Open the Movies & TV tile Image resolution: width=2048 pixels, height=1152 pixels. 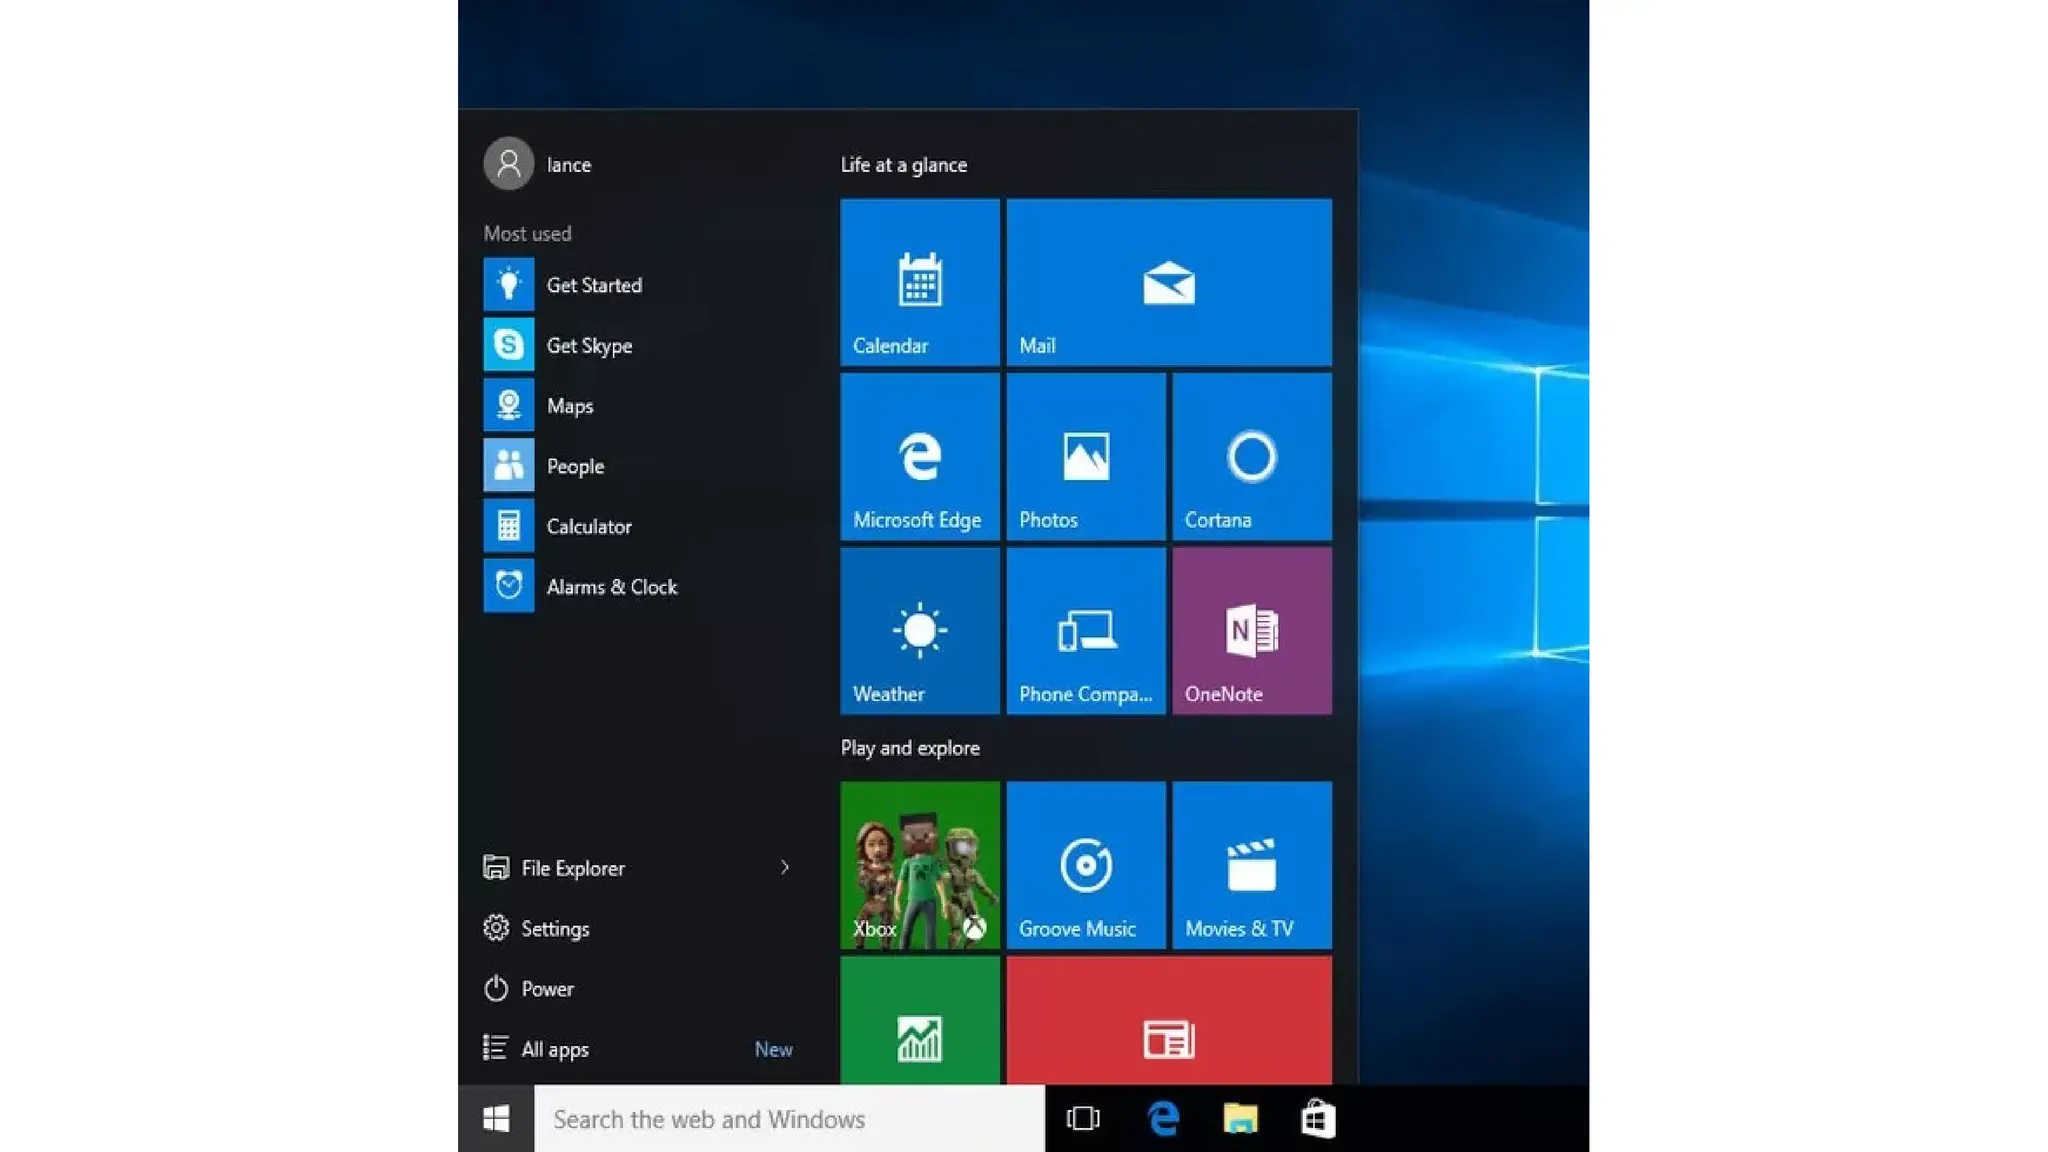pos(1251,865)
